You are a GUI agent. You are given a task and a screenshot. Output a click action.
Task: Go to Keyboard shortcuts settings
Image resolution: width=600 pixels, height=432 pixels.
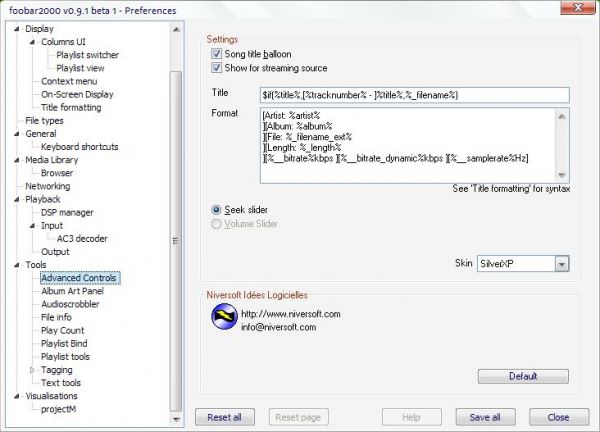(x=81, y=147)
